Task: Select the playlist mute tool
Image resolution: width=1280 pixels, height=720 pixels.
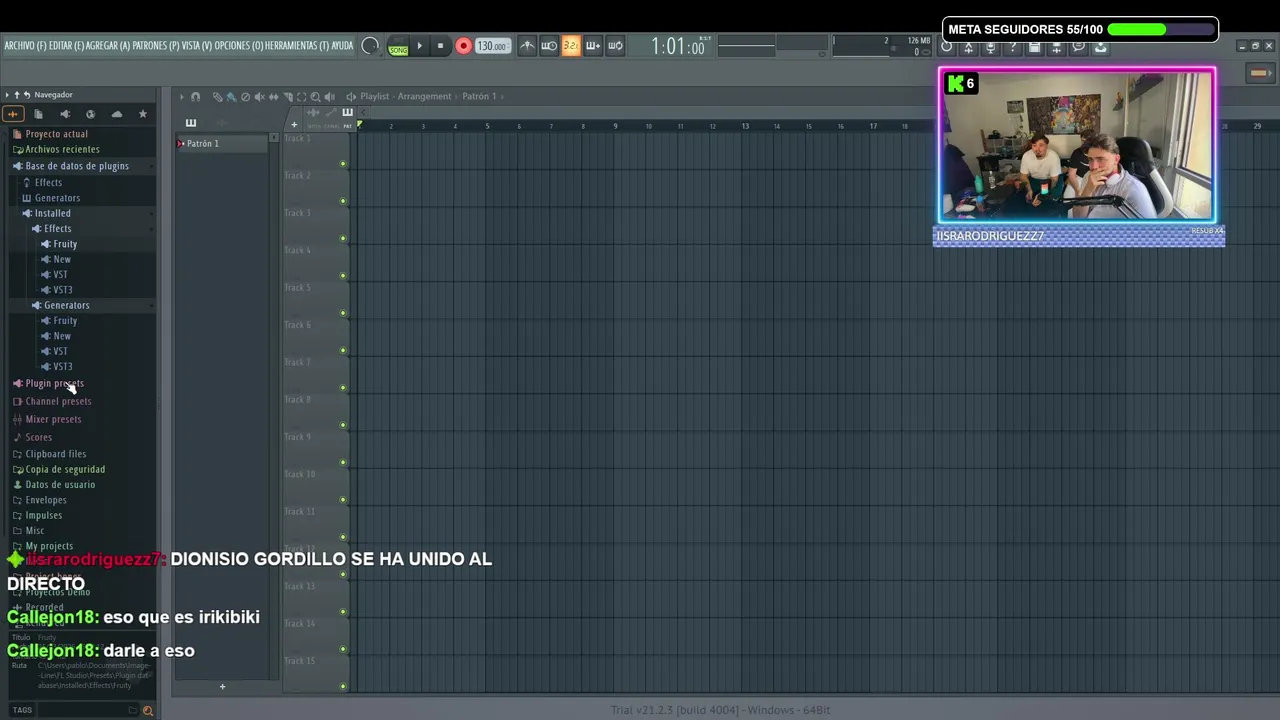Action: pos(259,97)
